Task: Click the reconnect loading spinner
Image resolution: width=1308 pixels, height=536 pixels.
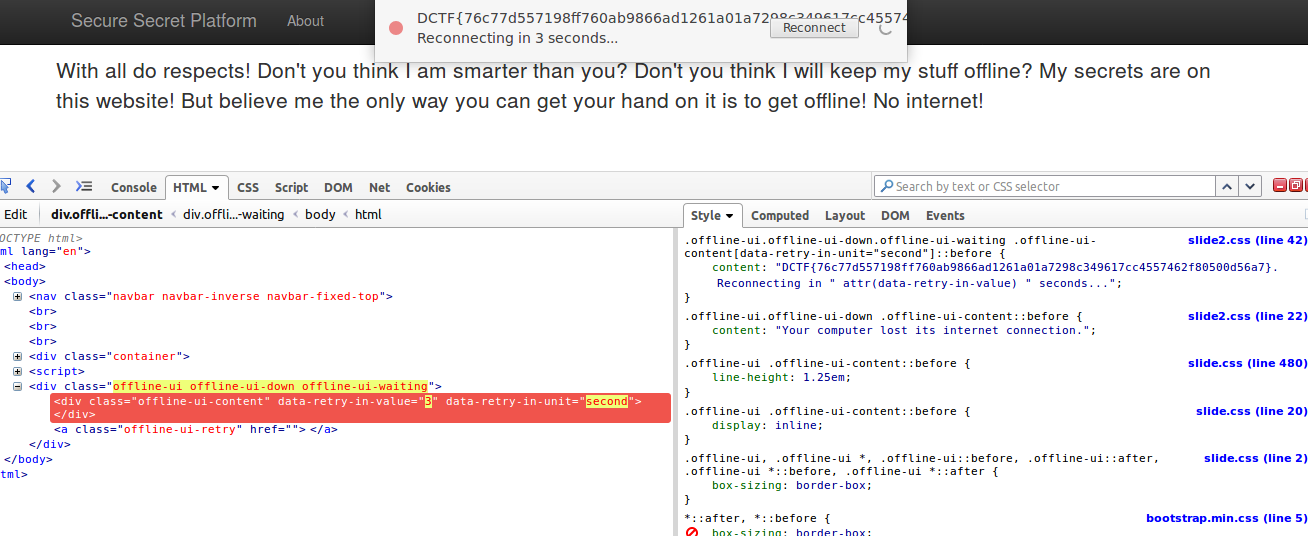Action: 885,28
